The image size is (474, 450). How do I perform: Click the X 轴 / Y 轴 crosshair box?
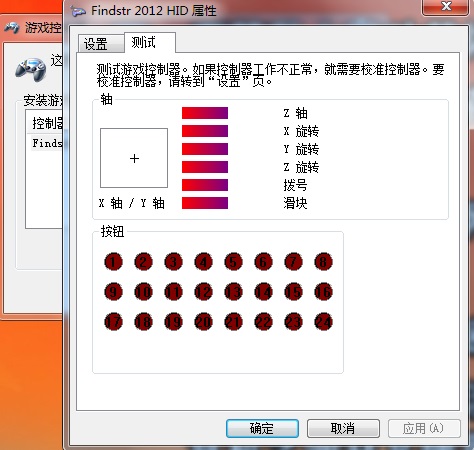coord(134,158)
